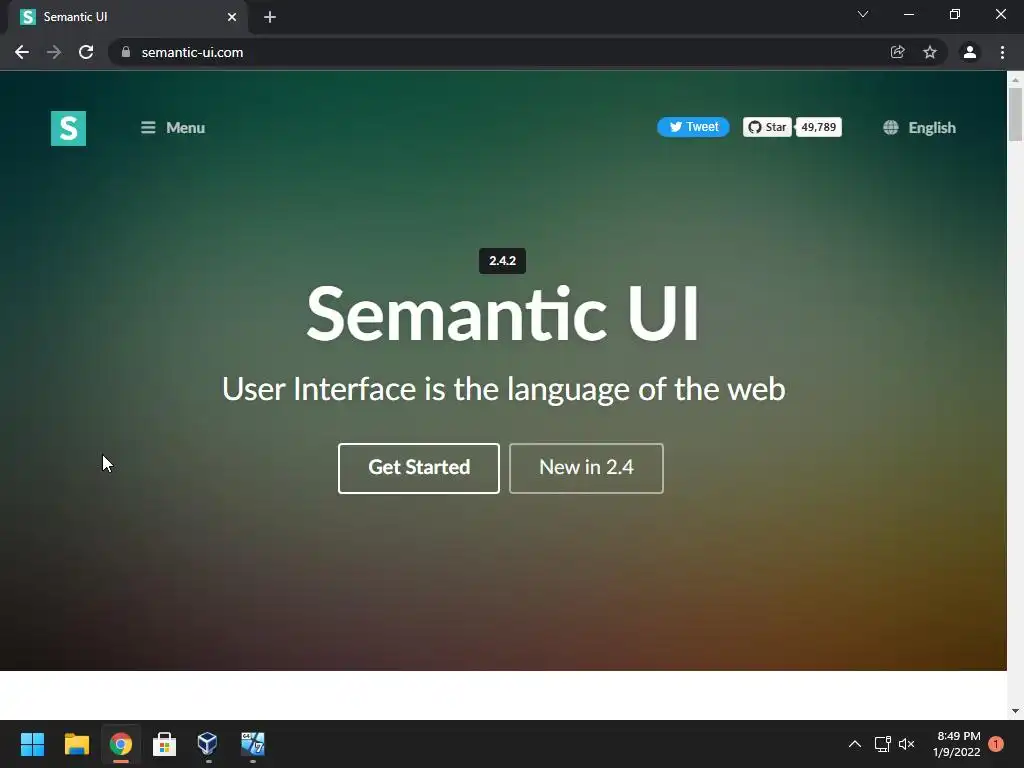Open network status tray icon
This screenshot has height=768, width=1024.
tap(882, 744)
